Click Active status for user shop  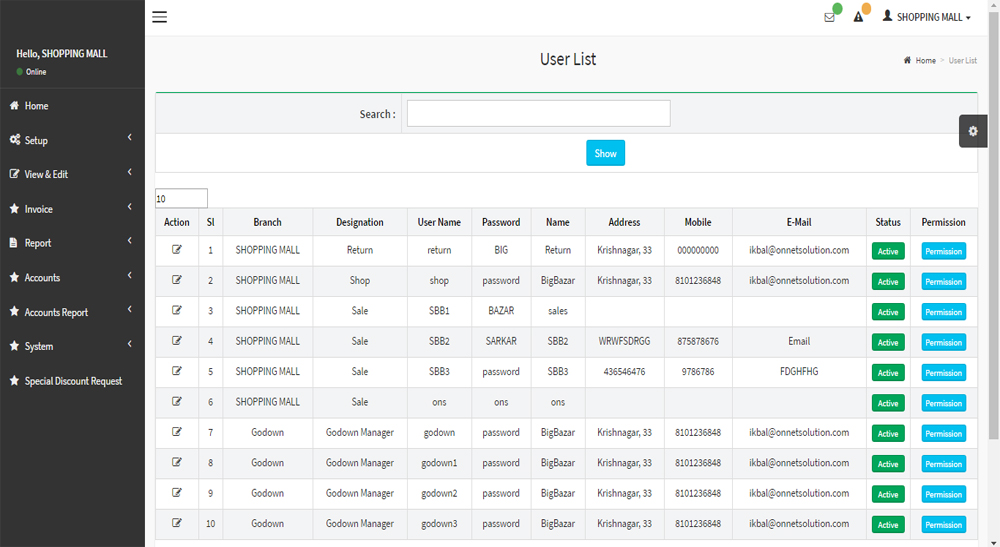click(x=888, y=282)
